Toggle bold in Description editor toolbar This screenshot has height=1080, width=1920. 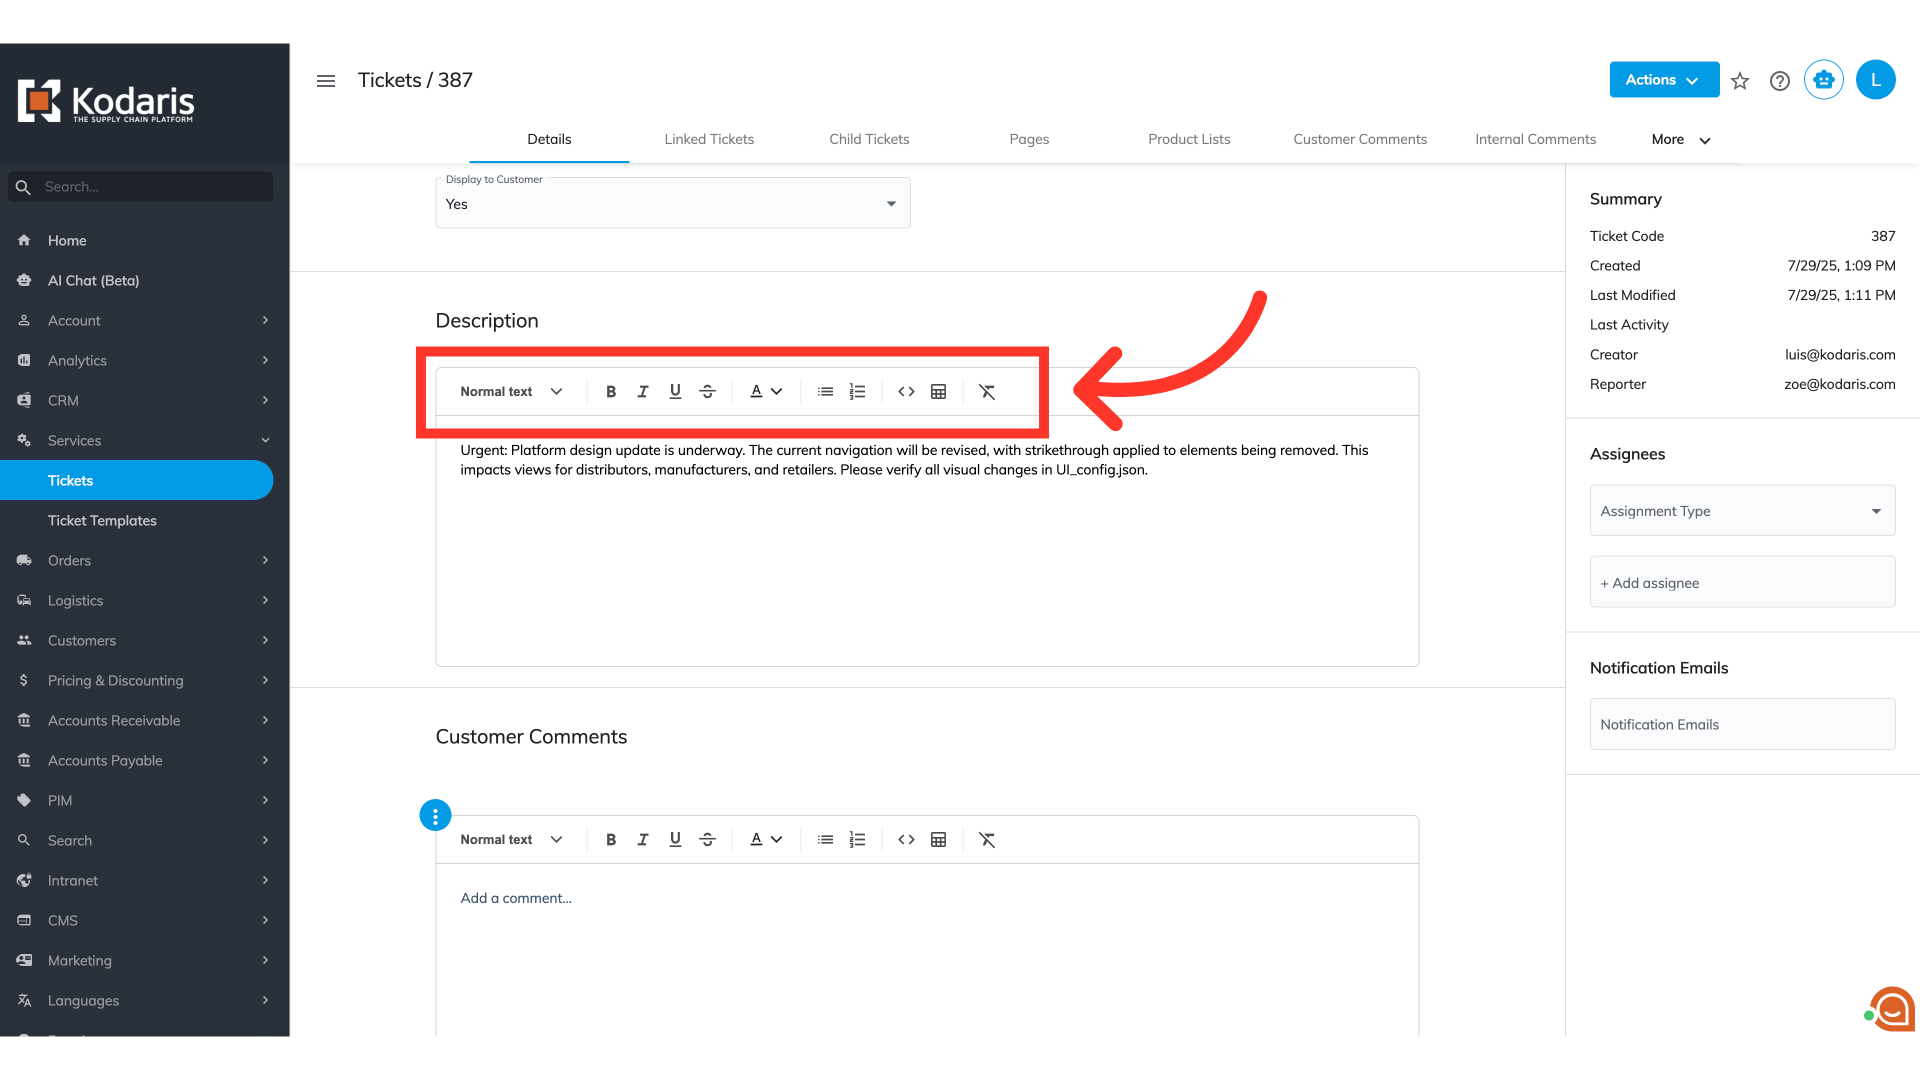pos(611,392)
